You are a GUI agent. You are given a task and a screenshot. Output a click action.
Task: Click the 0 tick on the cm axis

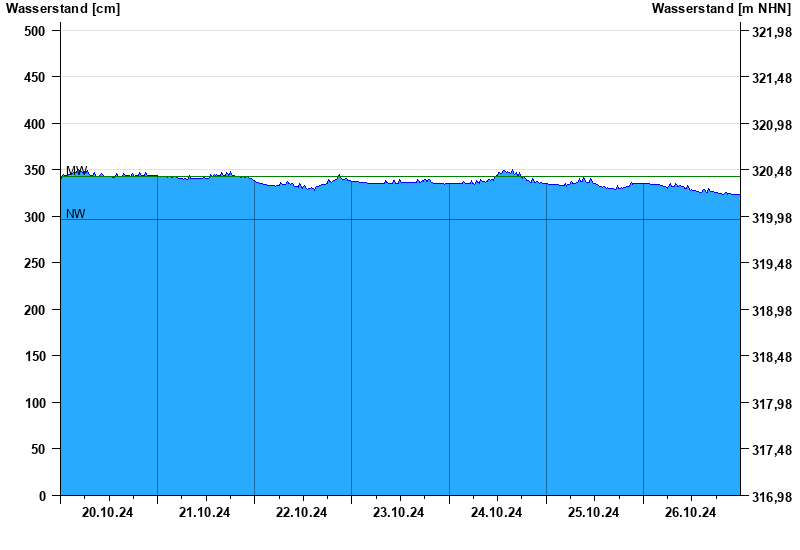pyautogui.click(x=42, y=496)
